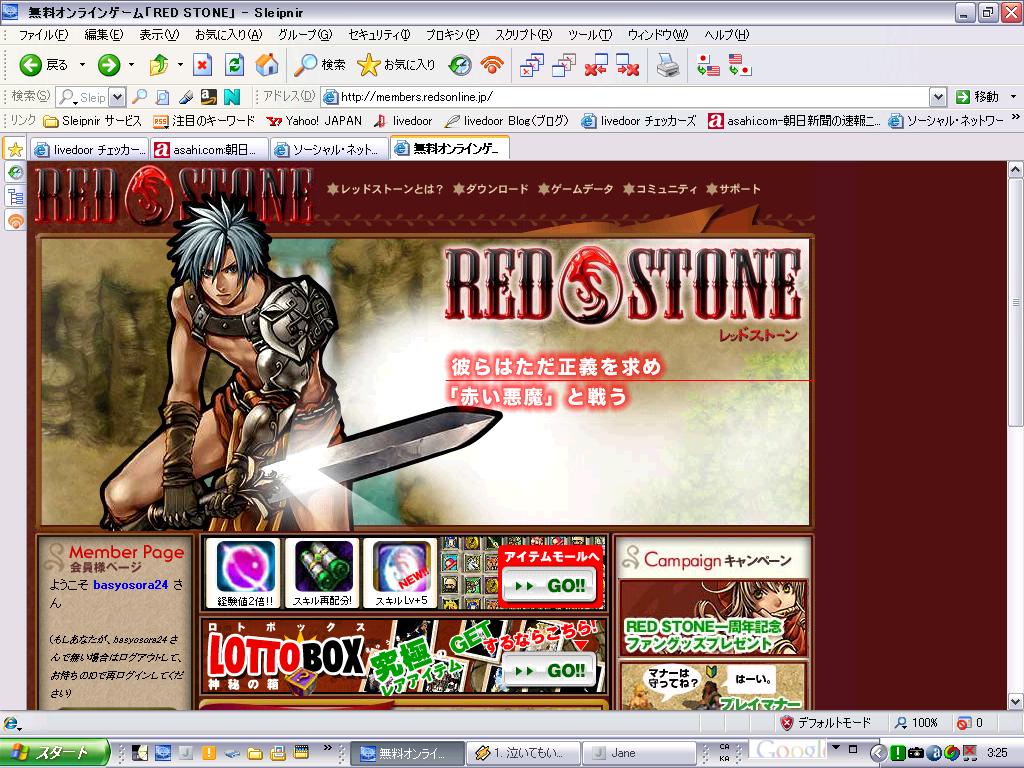1024x768 pixels.
Task: Click the green forward arrow button
Action: [109, 65]
